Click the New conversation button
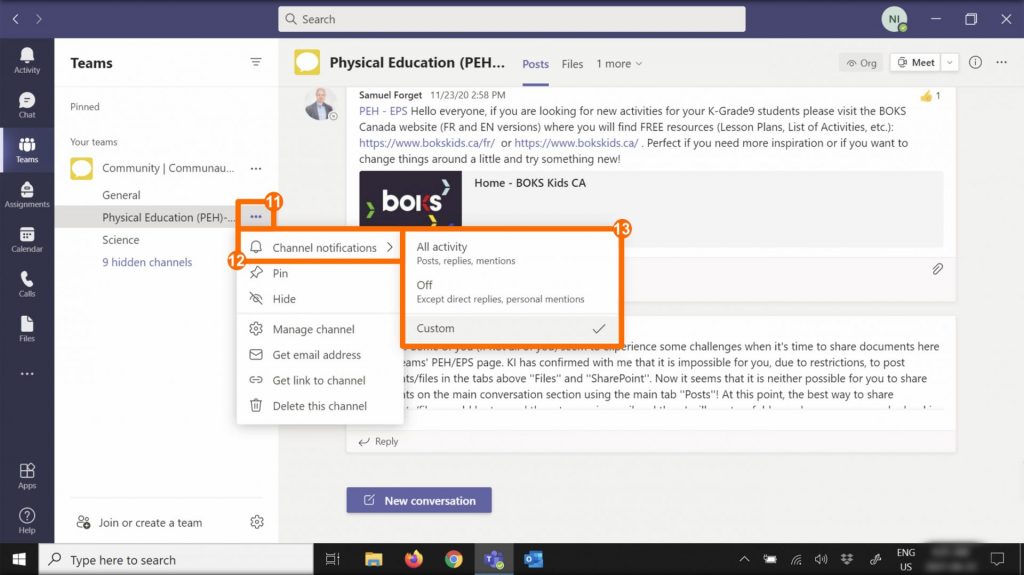Viewport: 1024px width, 575px height. [419, 500]
